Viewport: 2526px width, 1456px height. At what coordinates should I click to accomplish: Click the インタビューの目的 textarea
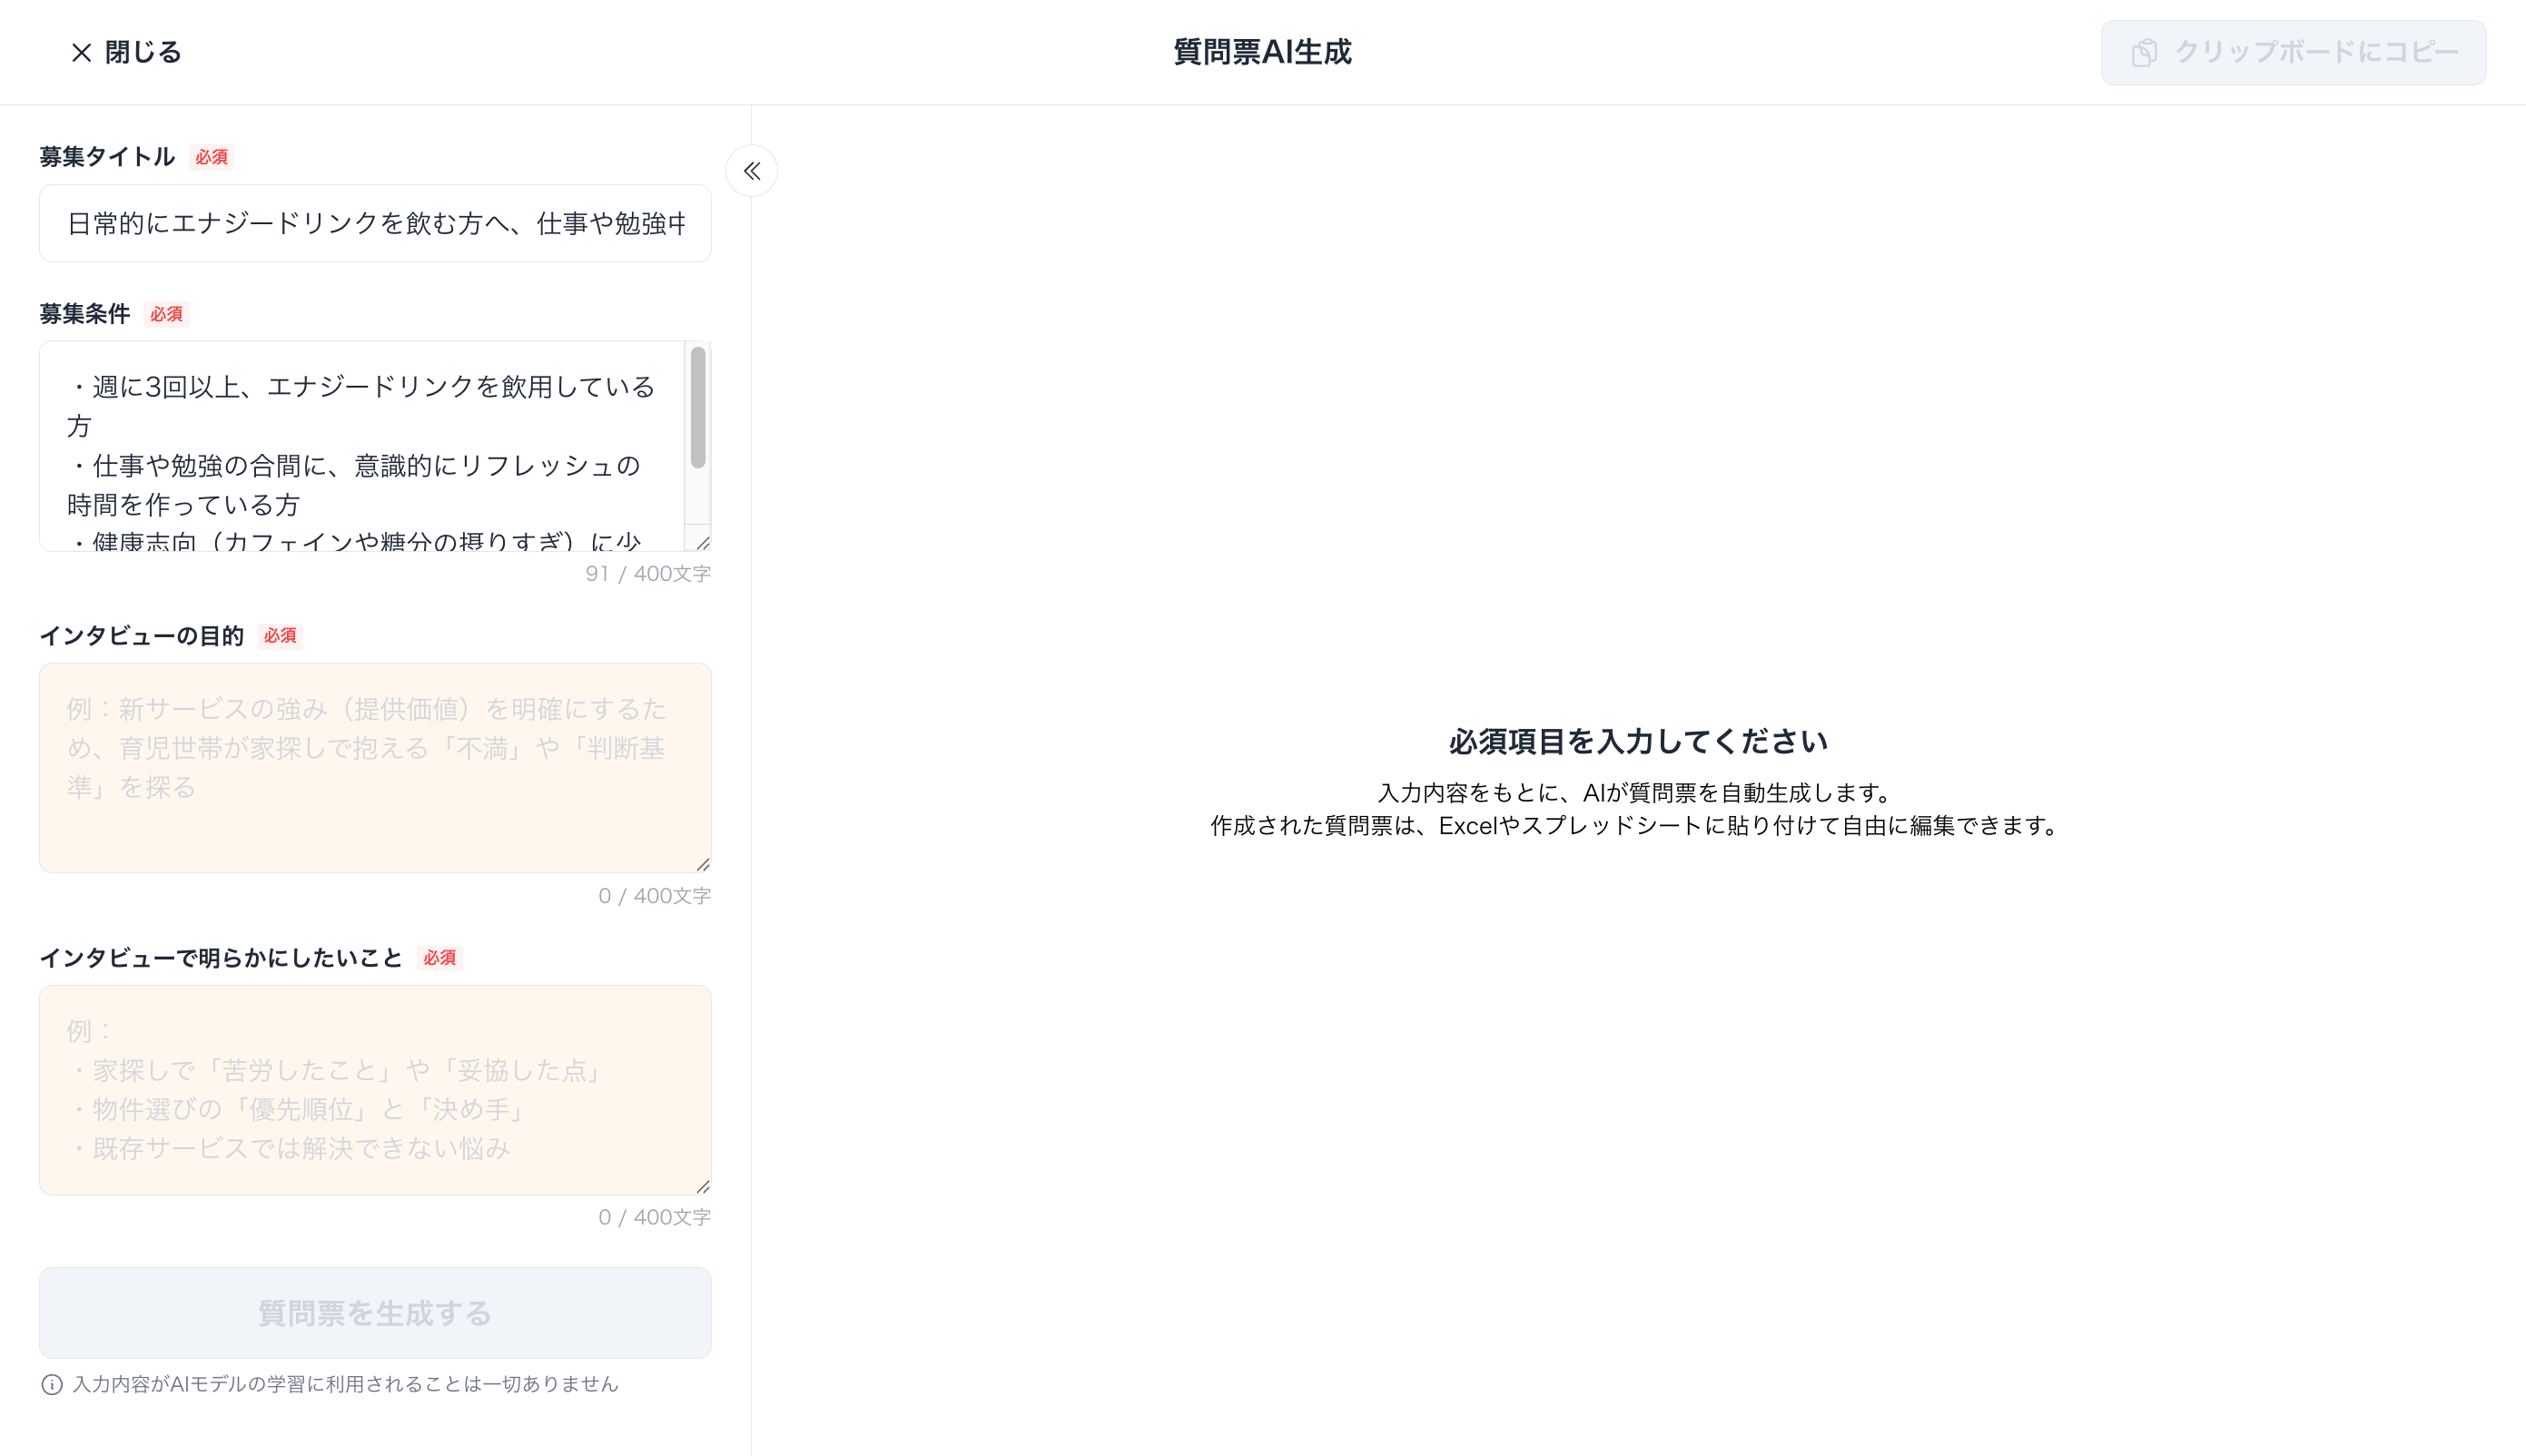click(375, 767)
